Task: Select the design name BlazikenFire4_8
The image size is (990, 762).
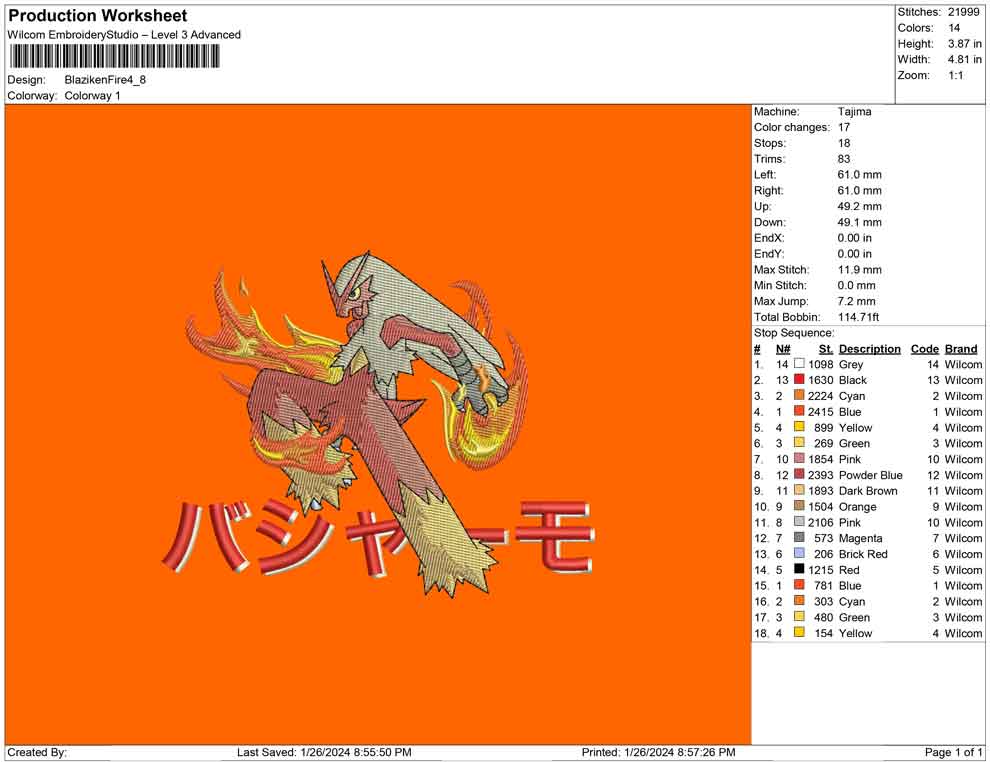Action: [x=105, y=80]
